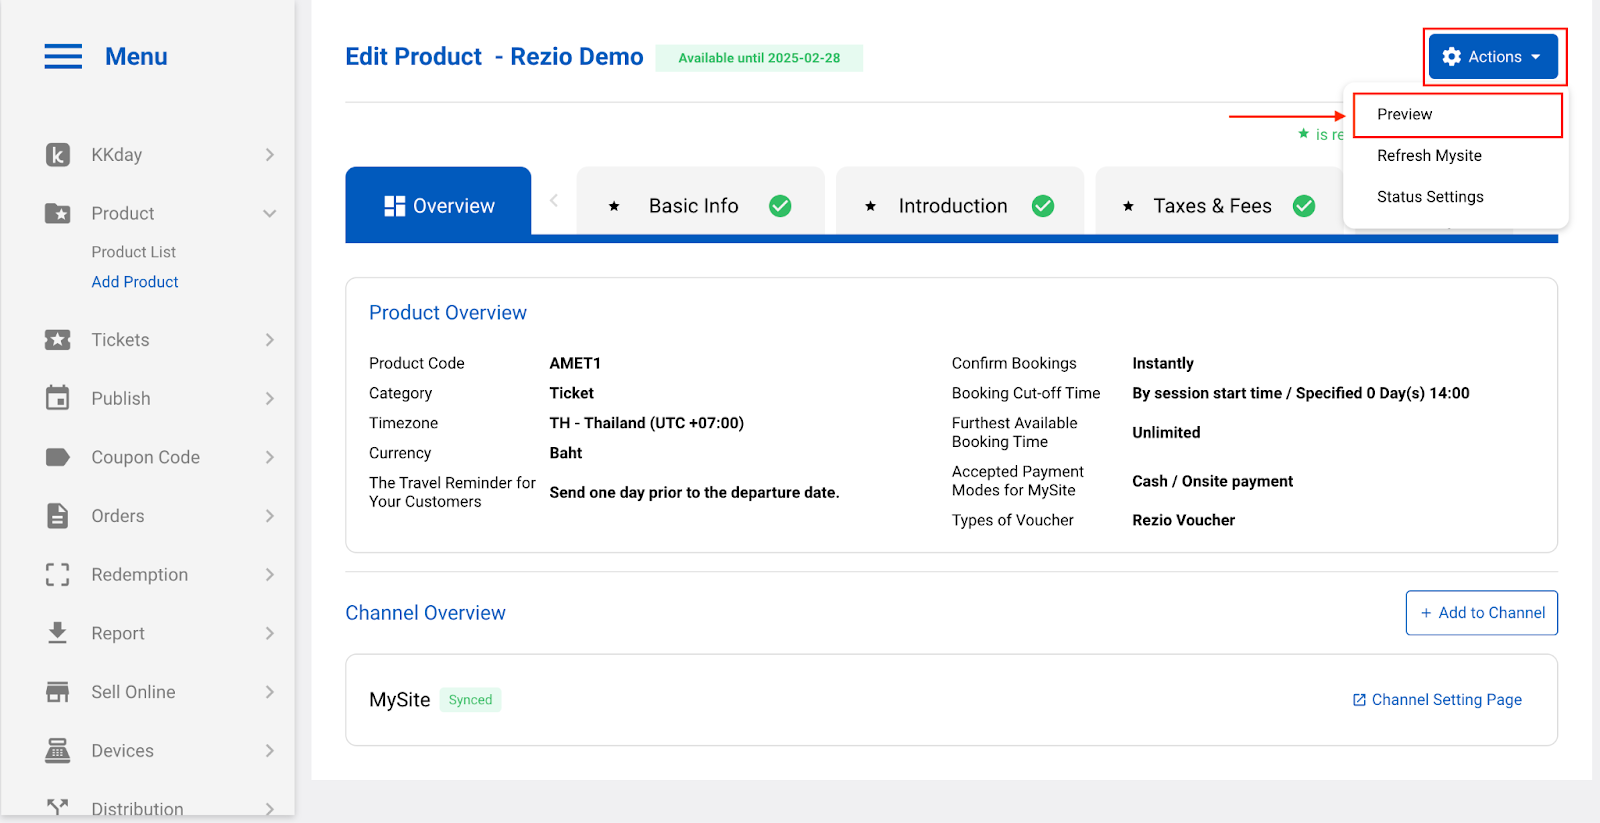Click the MySite channel name

coord(400,700)
